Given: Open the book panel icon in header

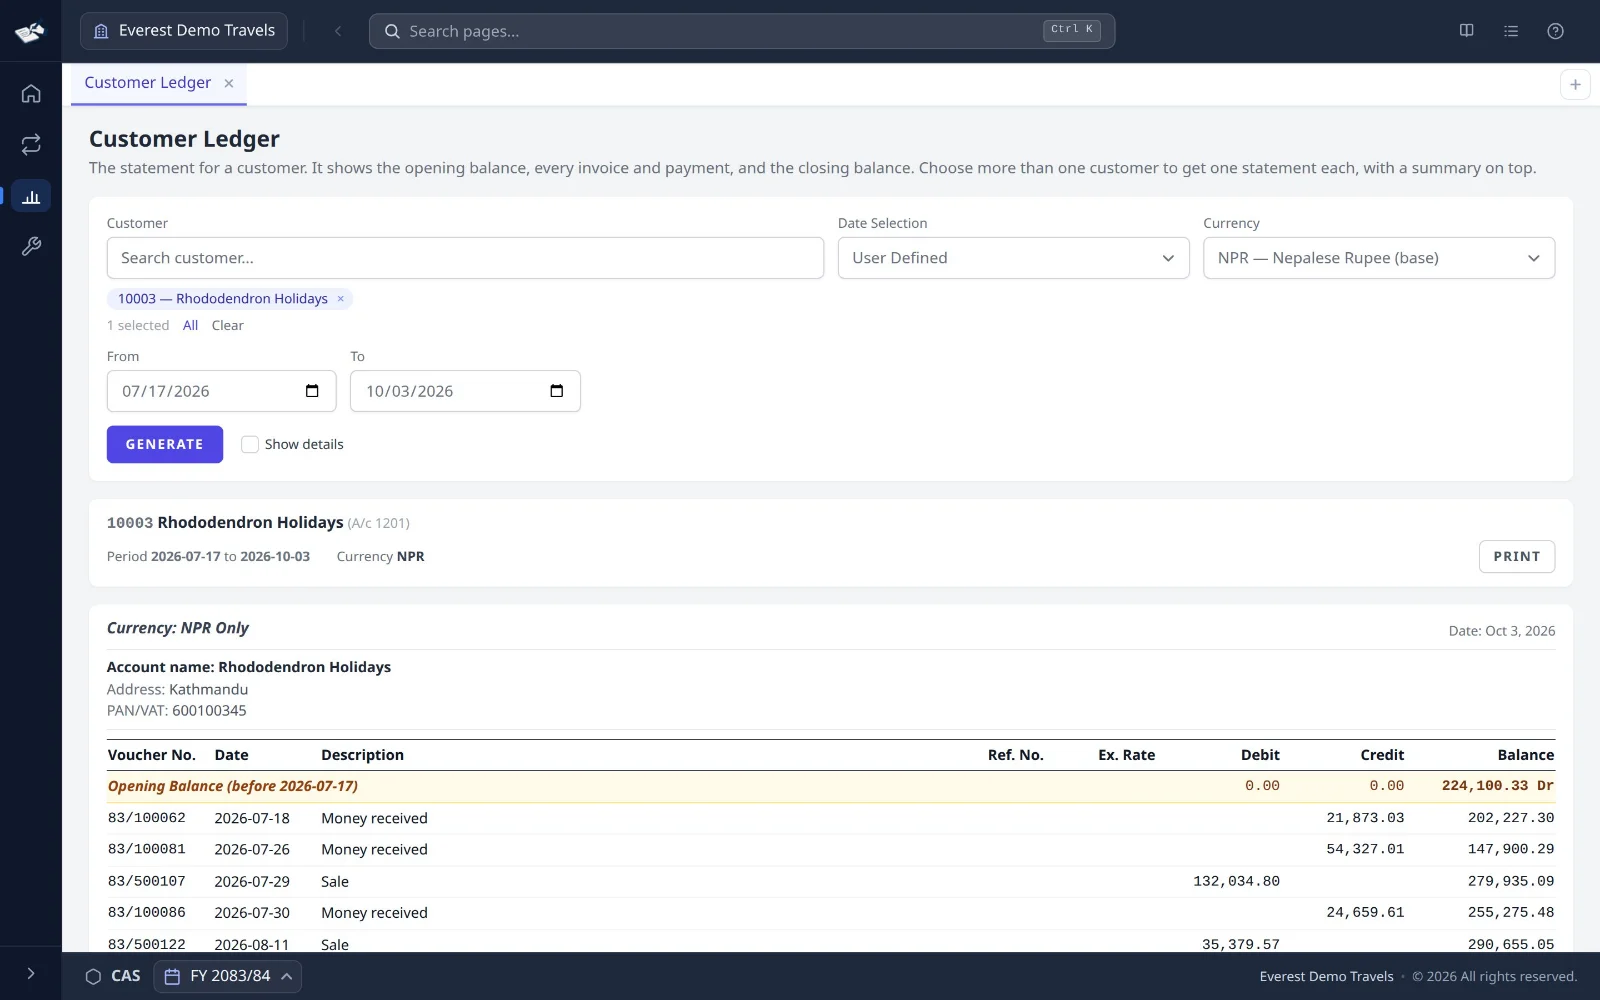Looking at the screenshot, I should point(1467,31).
